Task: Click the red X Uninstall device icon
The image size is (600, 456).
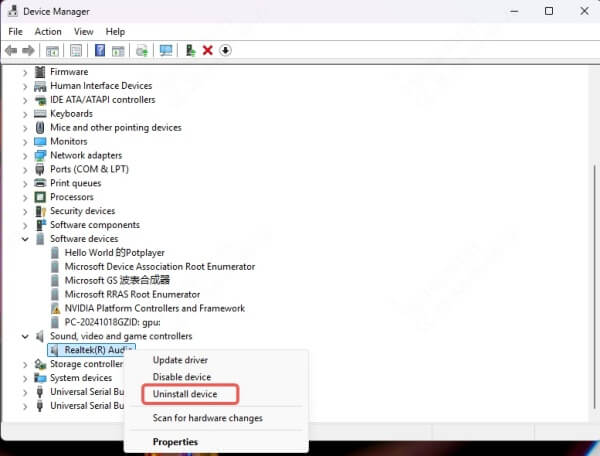Action: (207, 50)
